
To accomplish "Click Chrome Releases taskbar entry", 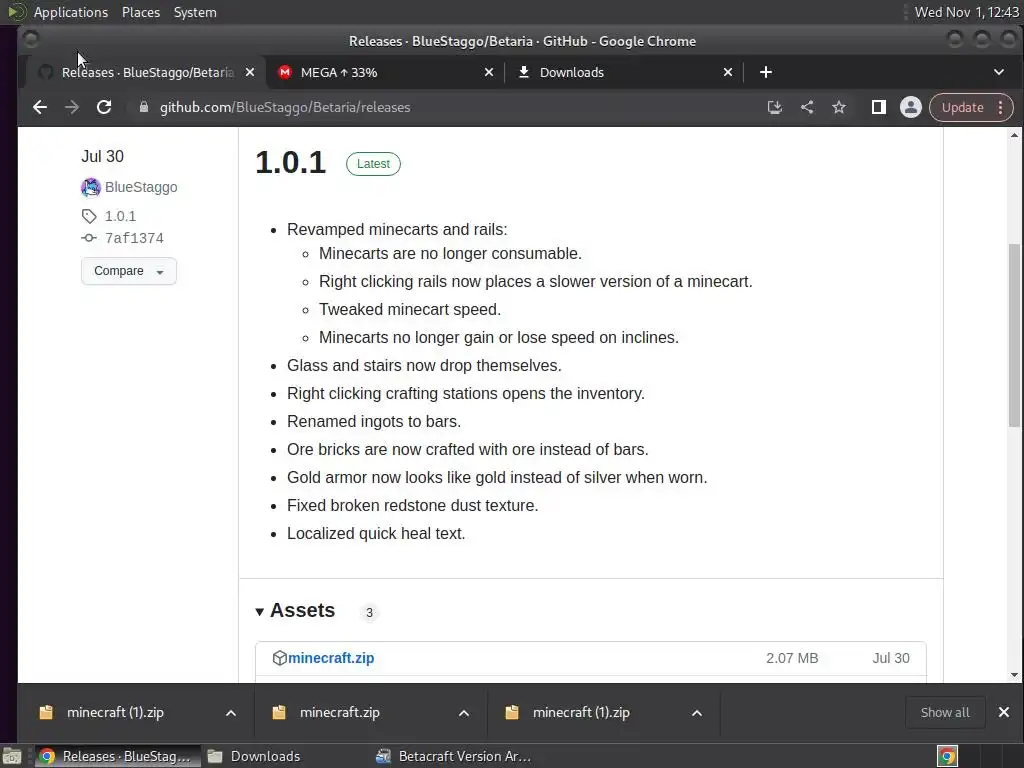I will (x=118, y=756).
